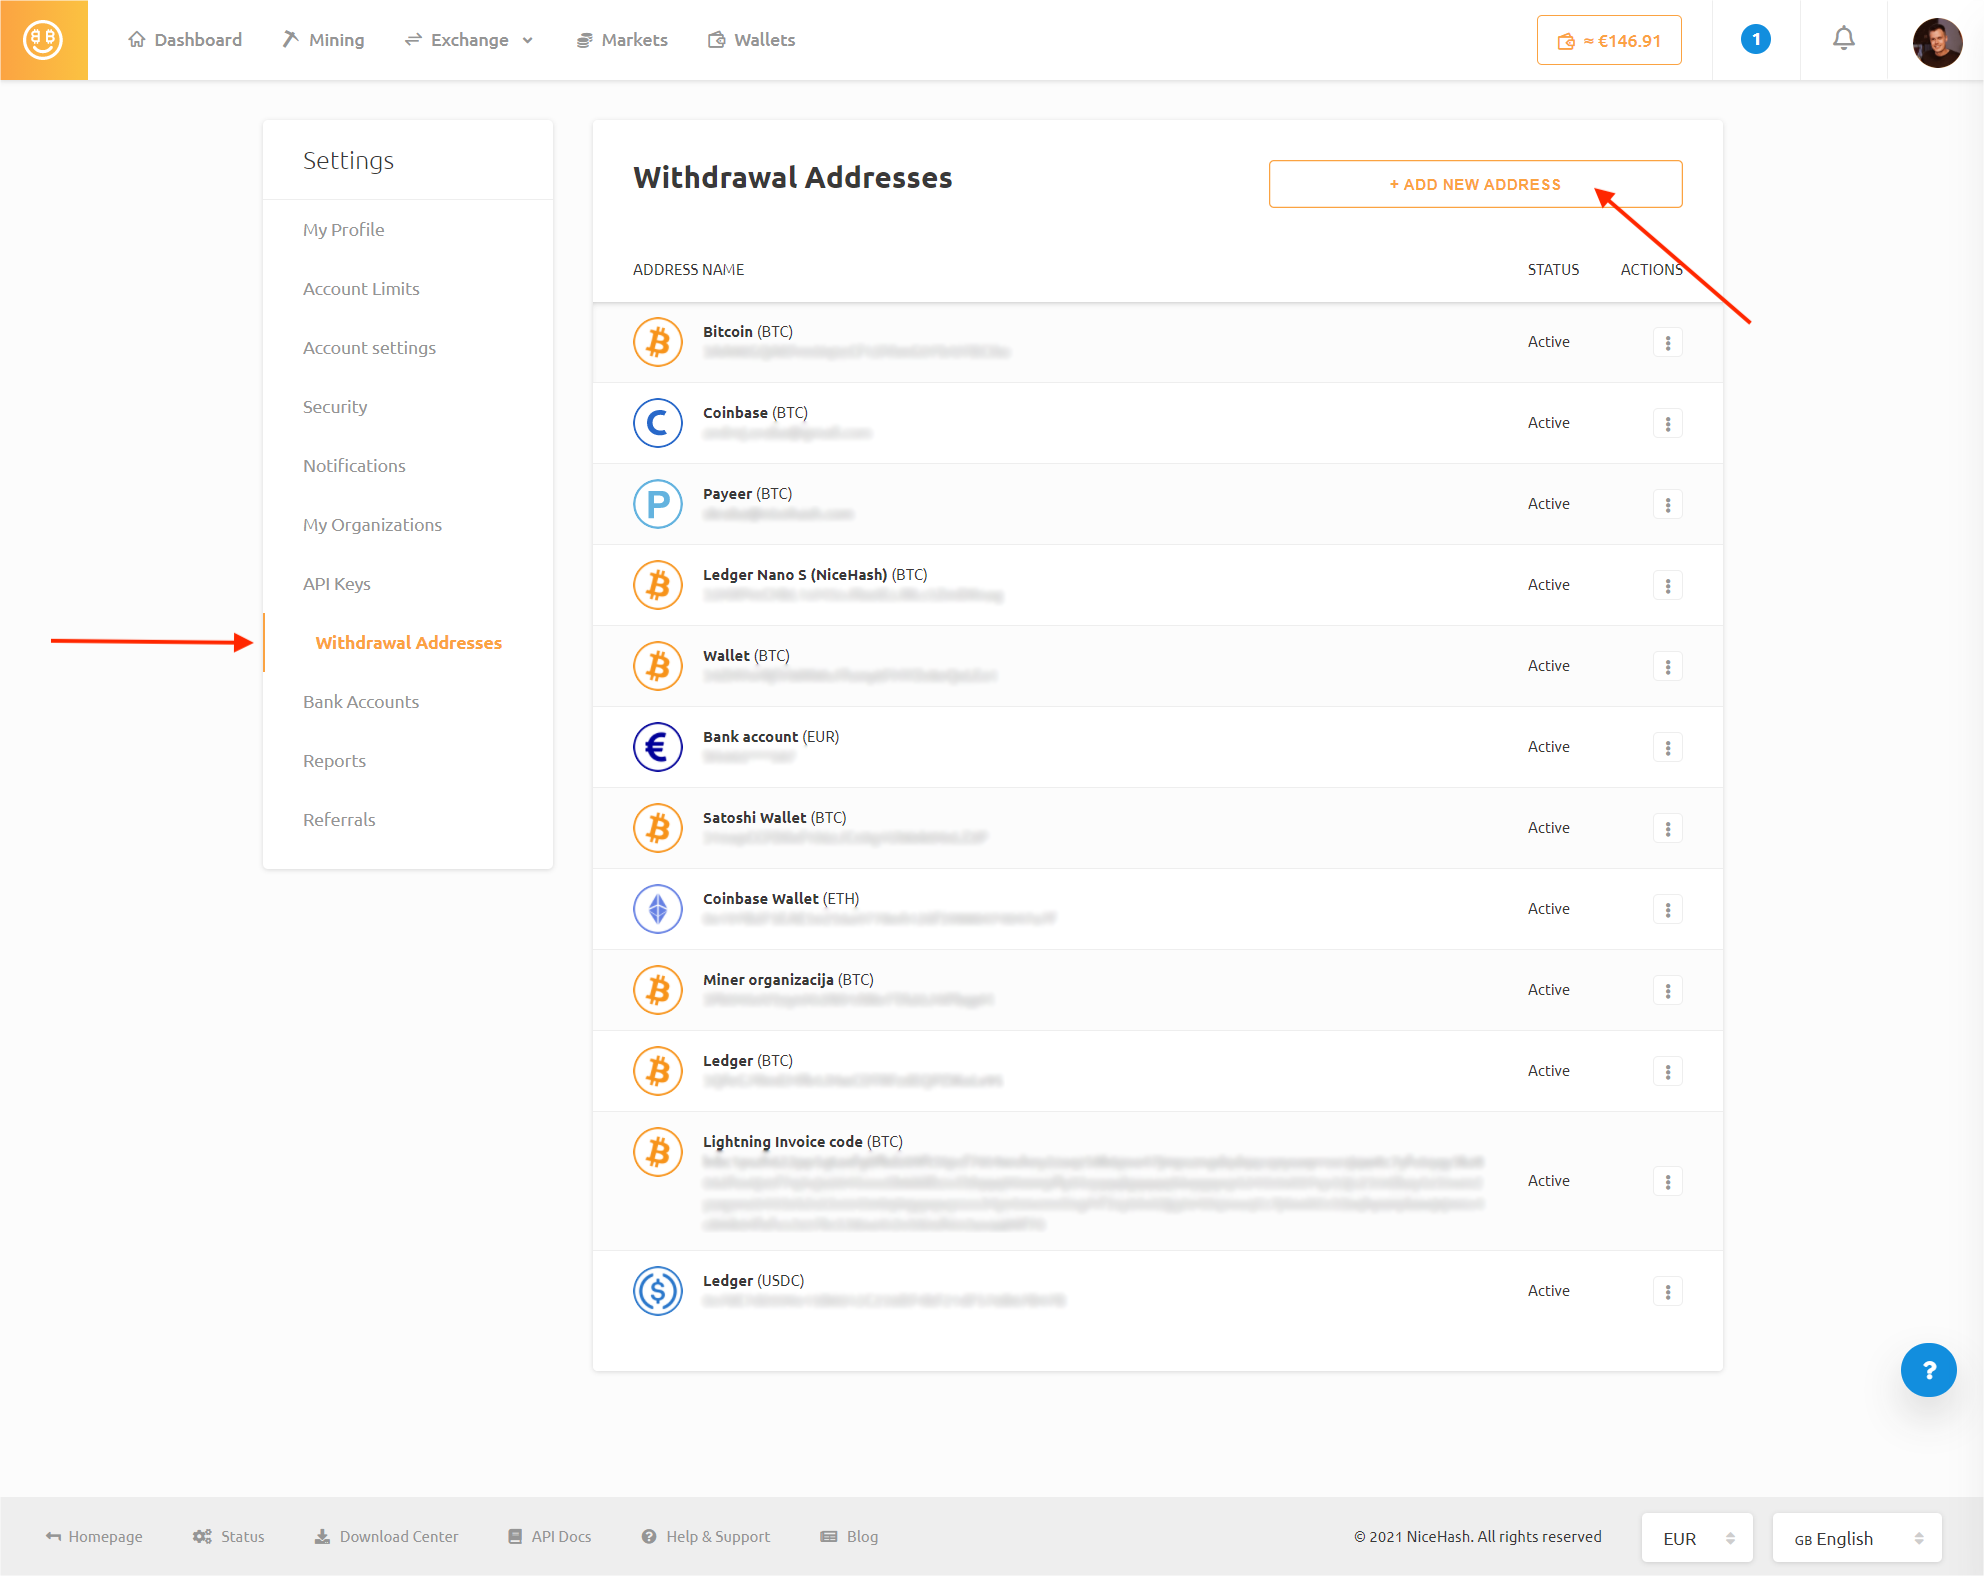Click the Lightning Invoice code bitcoin icon
The height and width of the screenshot is (1576, 1984).
[x=657, y=1152]
